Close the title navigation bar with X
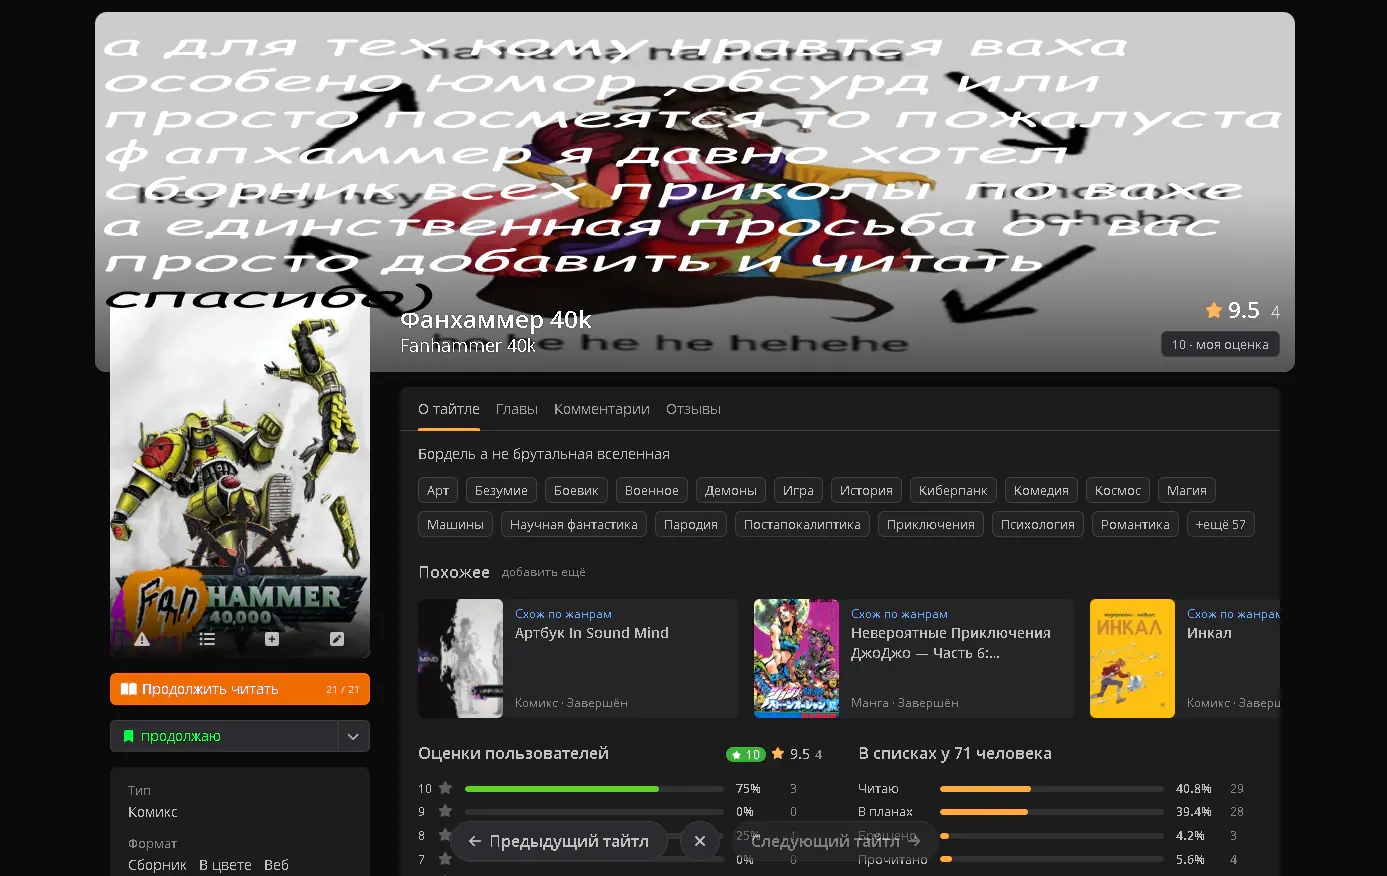Image resolution: width=1387 pixels, height=876 pixels. pyautogui.click(x=700, y=841)
